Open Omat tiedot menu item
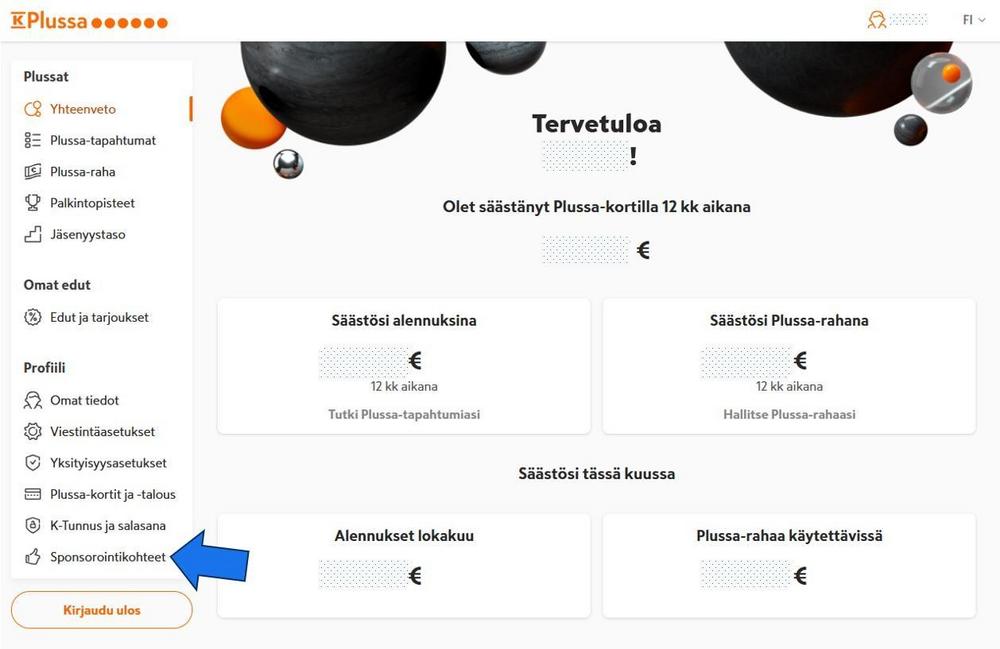The height and width of the screenshot is (649, 1000). [x=84, y=400]
